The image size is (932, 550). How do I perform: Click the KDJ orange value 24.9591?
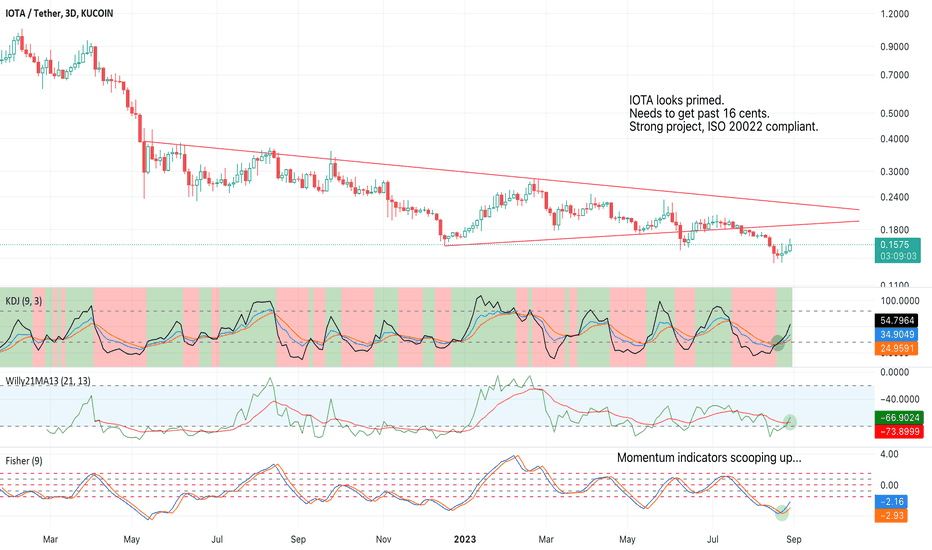point(897,348)
